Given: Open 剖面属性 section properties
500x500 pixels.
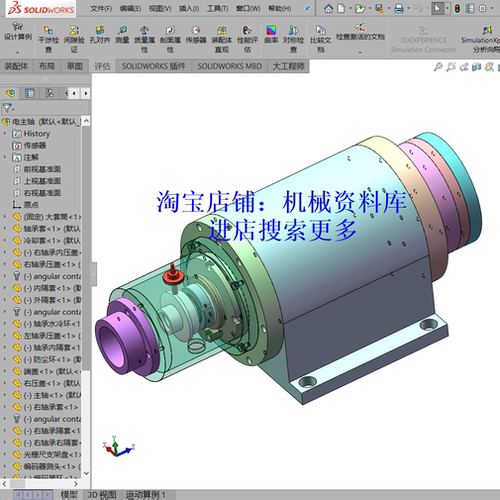Looking at the screenshot, I should [170, 38].
